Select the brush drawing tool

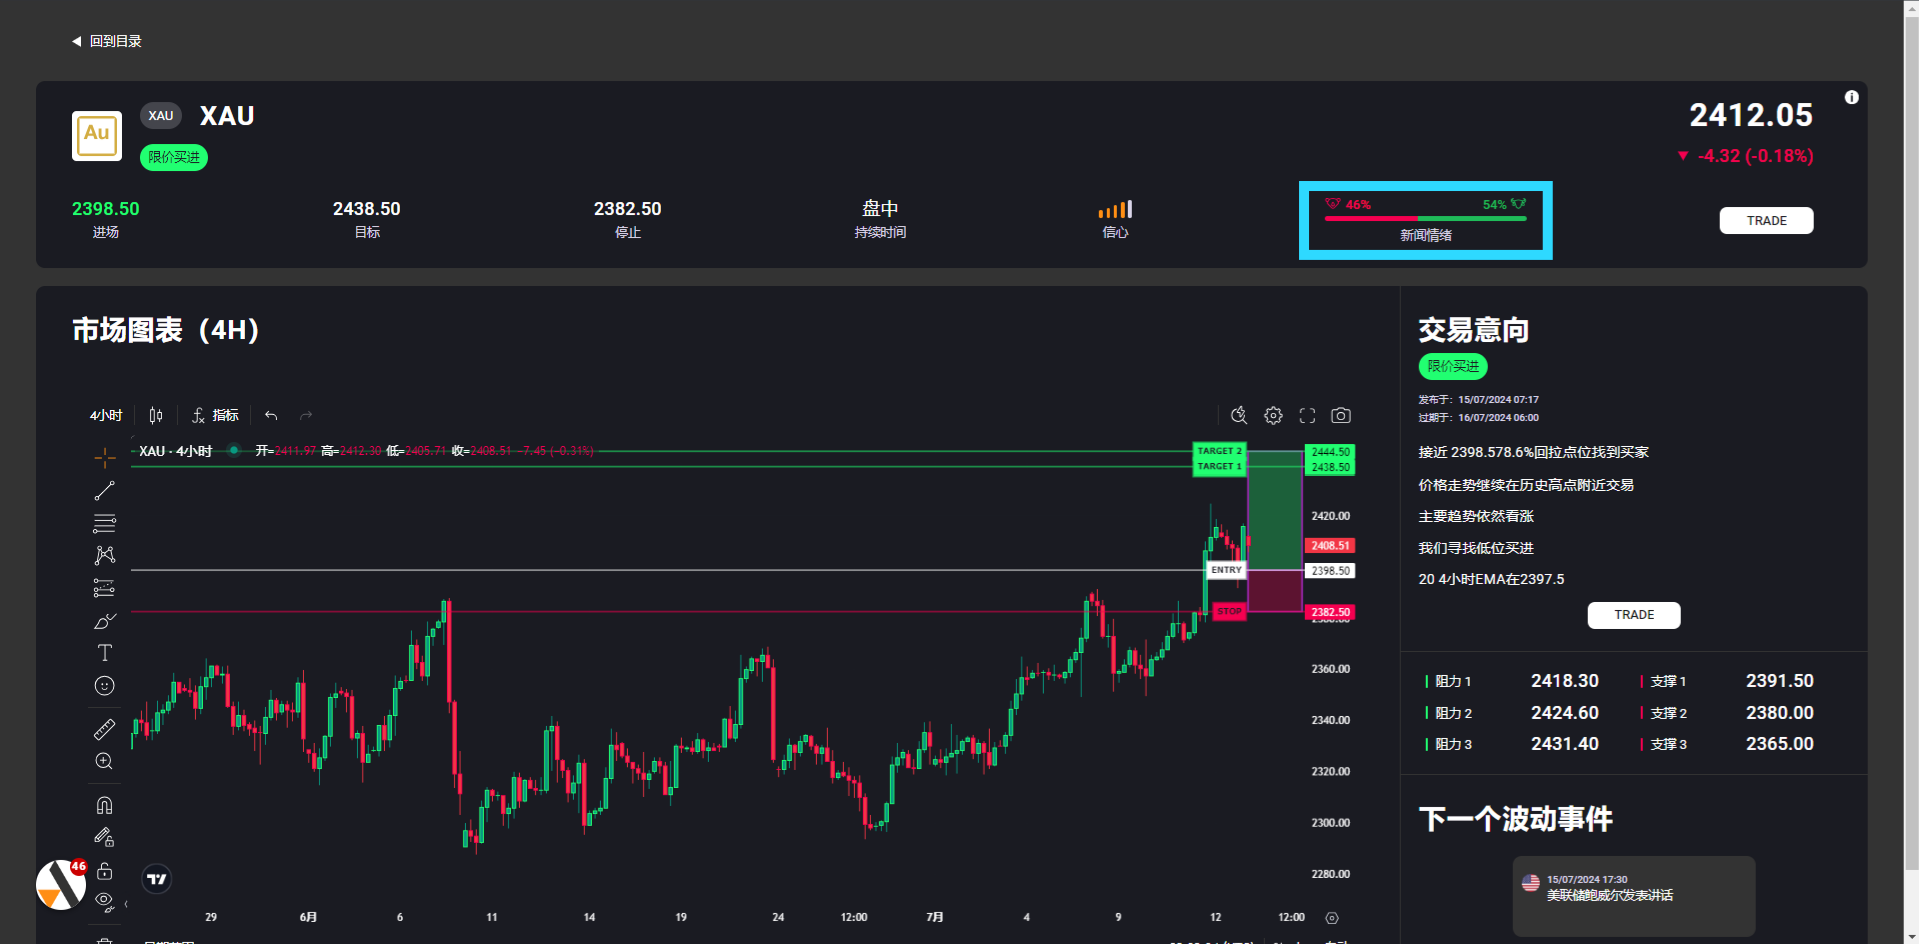pos(104,621)
